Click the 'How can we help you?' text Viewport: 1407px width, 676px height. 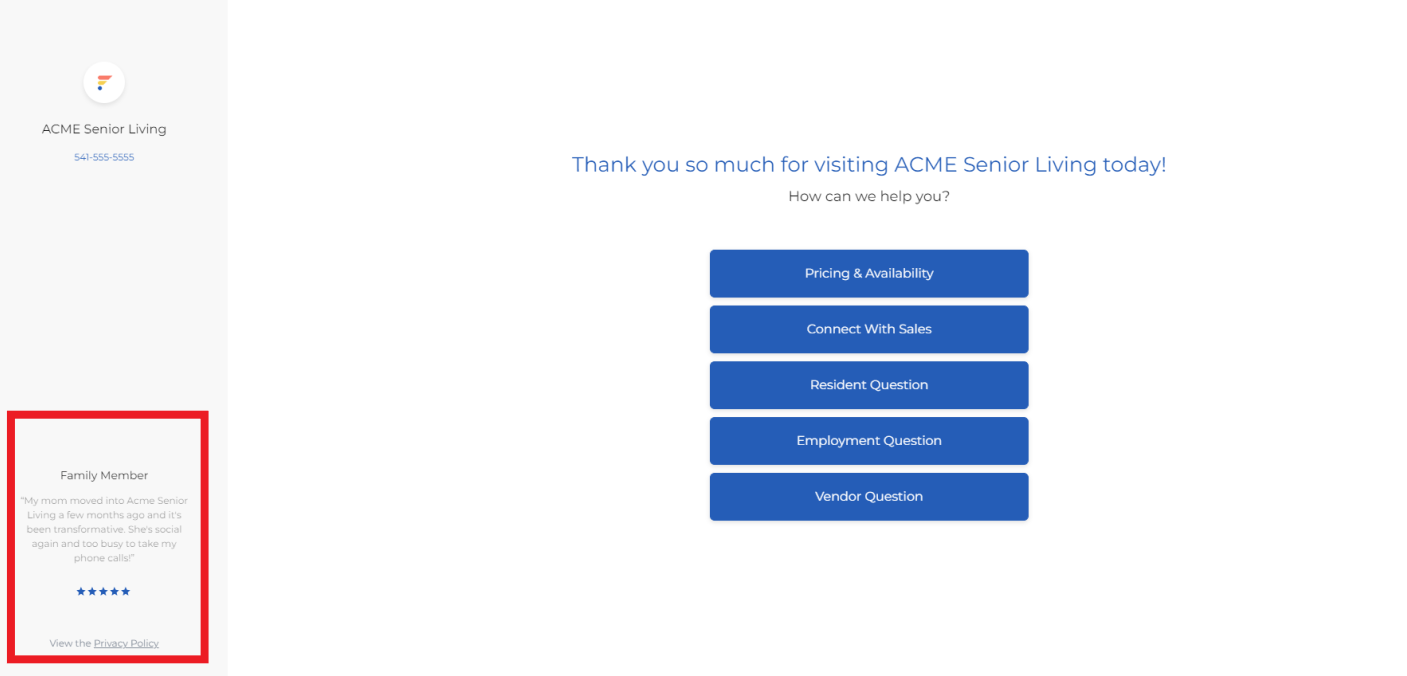(x=869, y=196)
